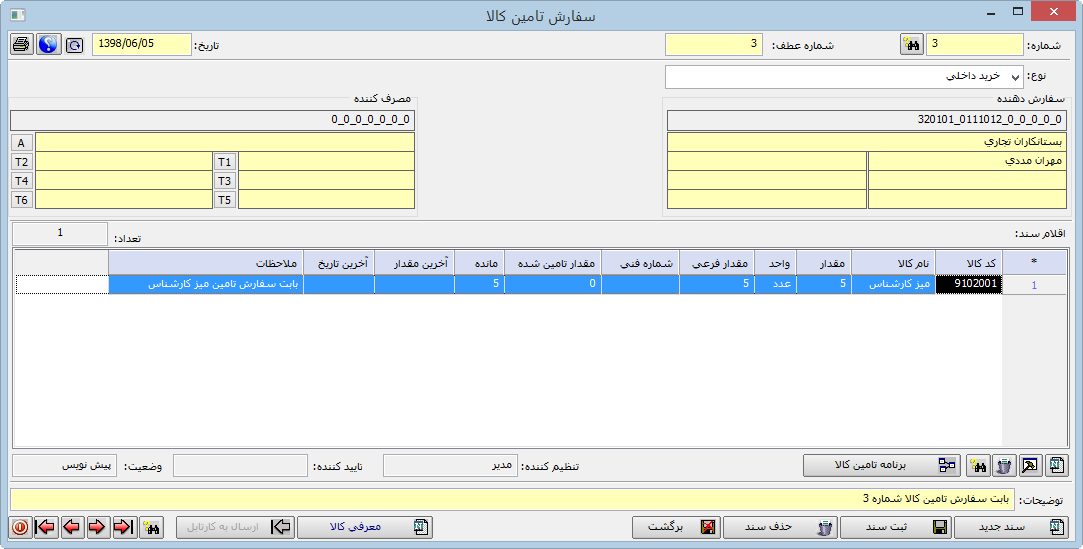Screen dimensions: 1083x549
Task: Click the توضیحات description field
Action: (512, 499)
